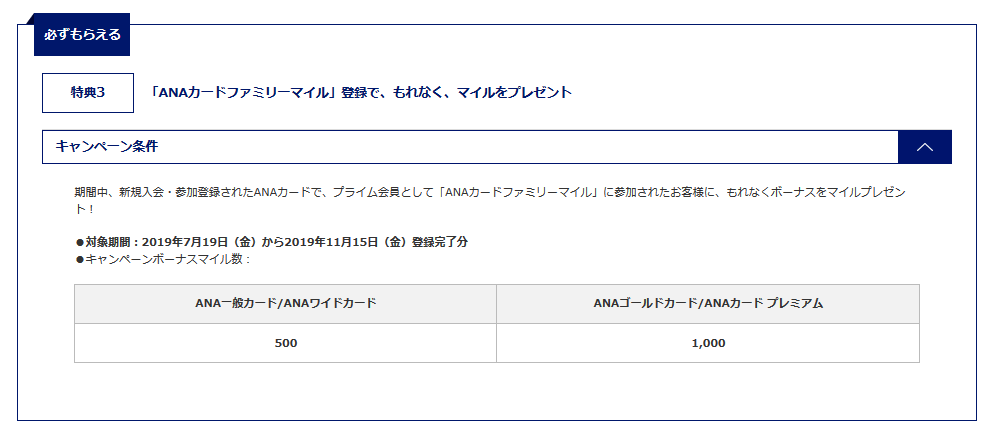
Task: Select the 500 miles table cell
Action: [286, 343]
